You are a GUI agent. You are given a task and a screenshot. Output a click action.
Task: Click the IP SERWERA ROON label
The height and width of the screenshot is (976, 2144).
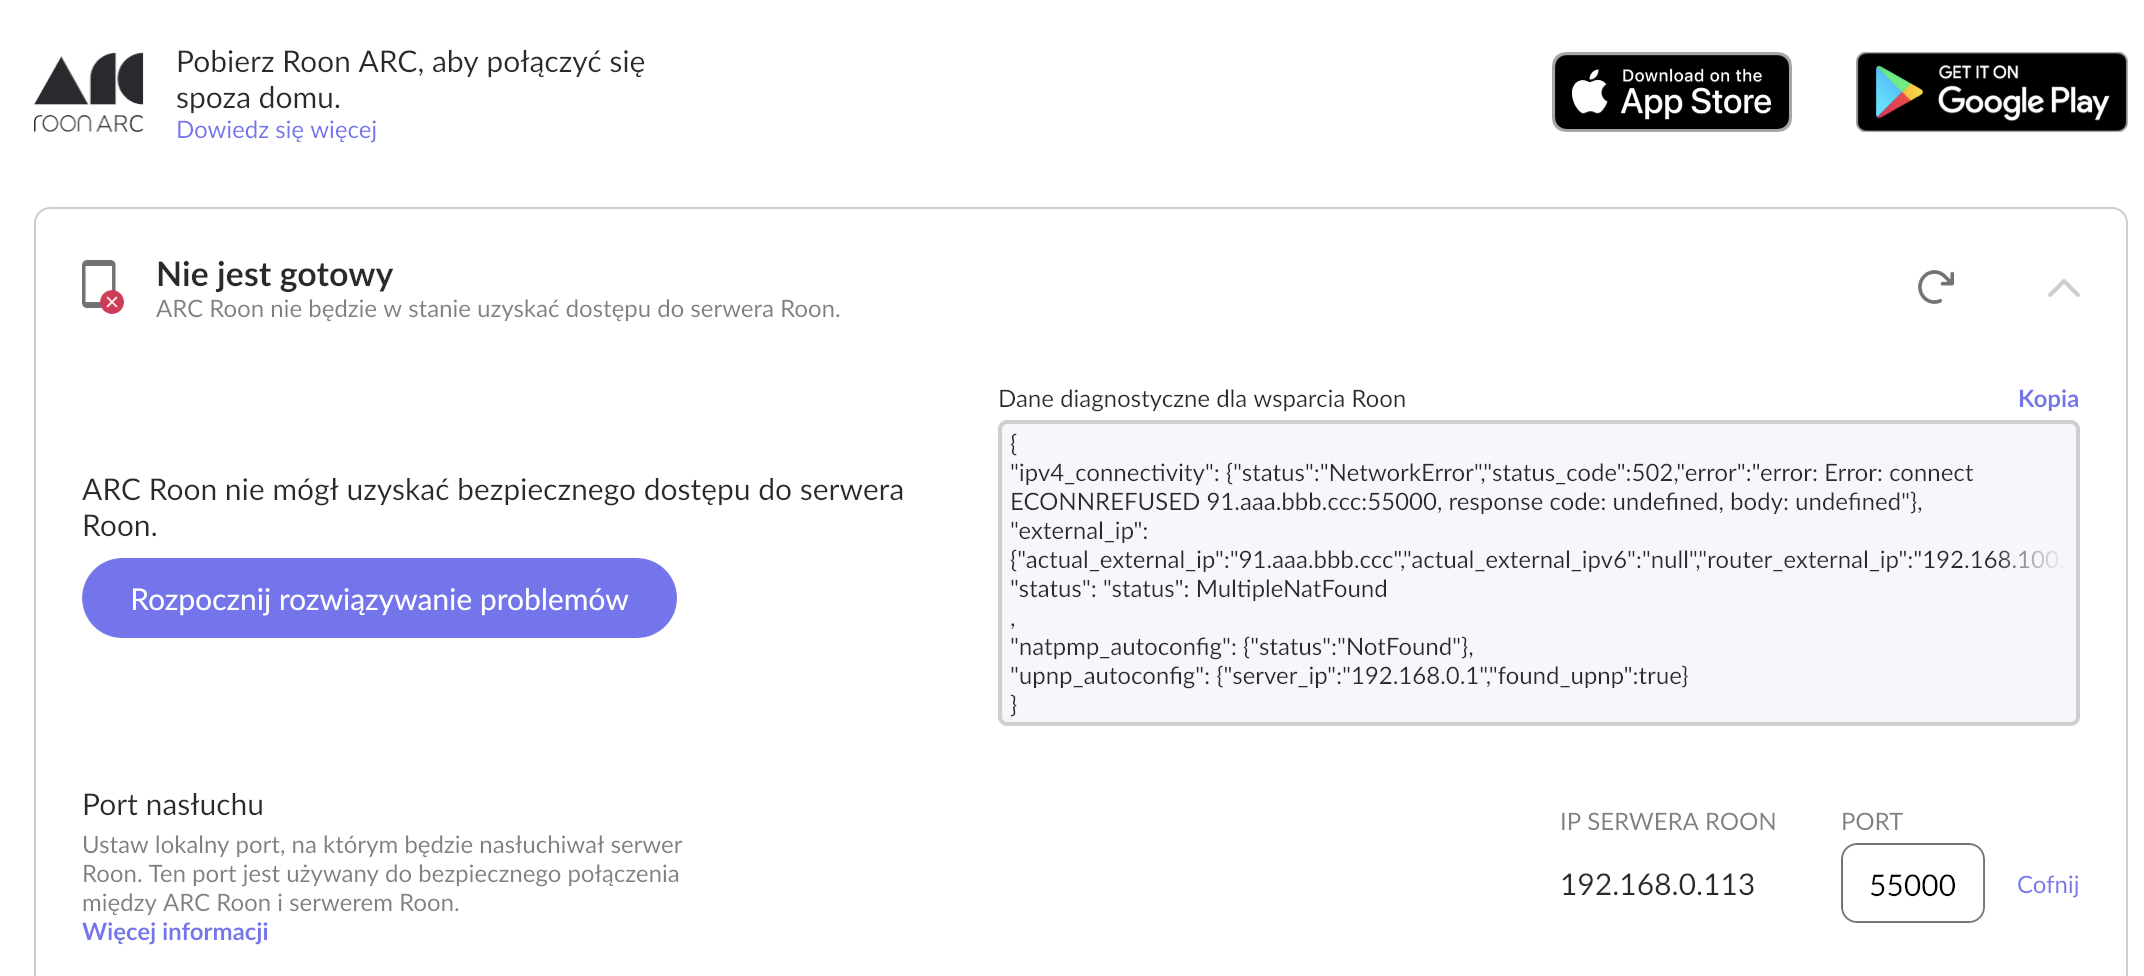point(1668,821)
